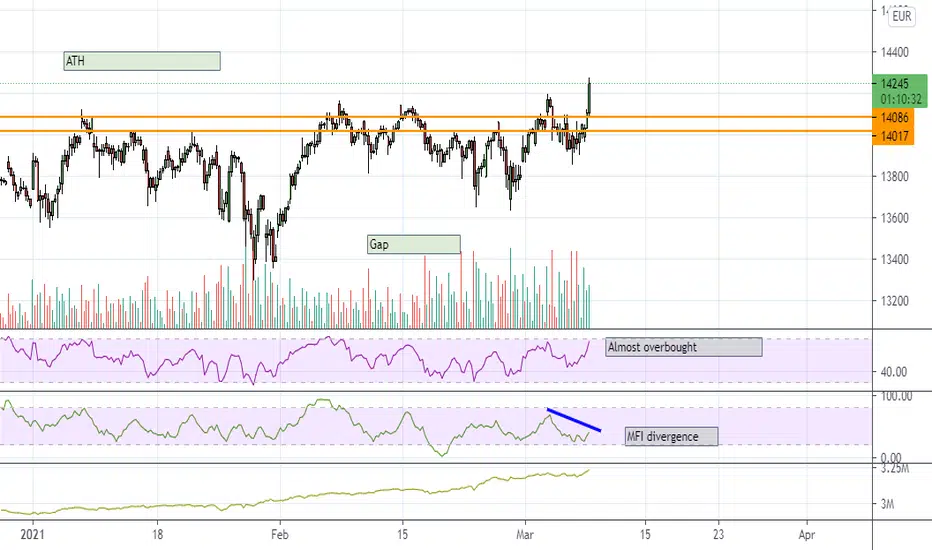
Task: Select the blue MFI divergence trendline
Action: pos(574,420)
